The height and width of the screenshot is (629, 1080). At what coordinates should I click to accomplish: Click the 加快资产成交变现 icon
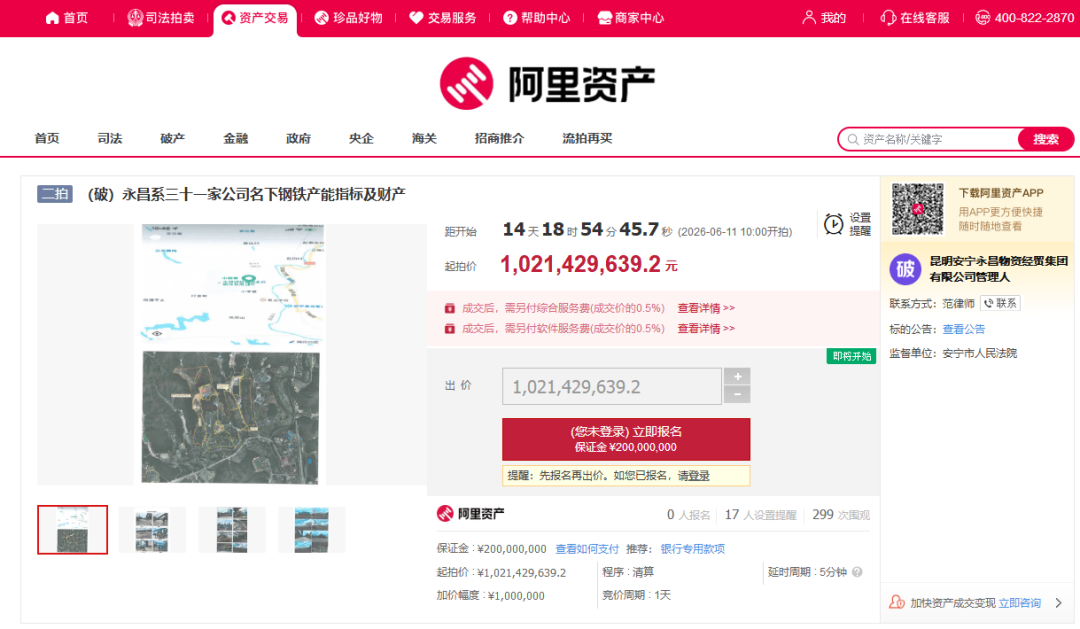(897, 602)
